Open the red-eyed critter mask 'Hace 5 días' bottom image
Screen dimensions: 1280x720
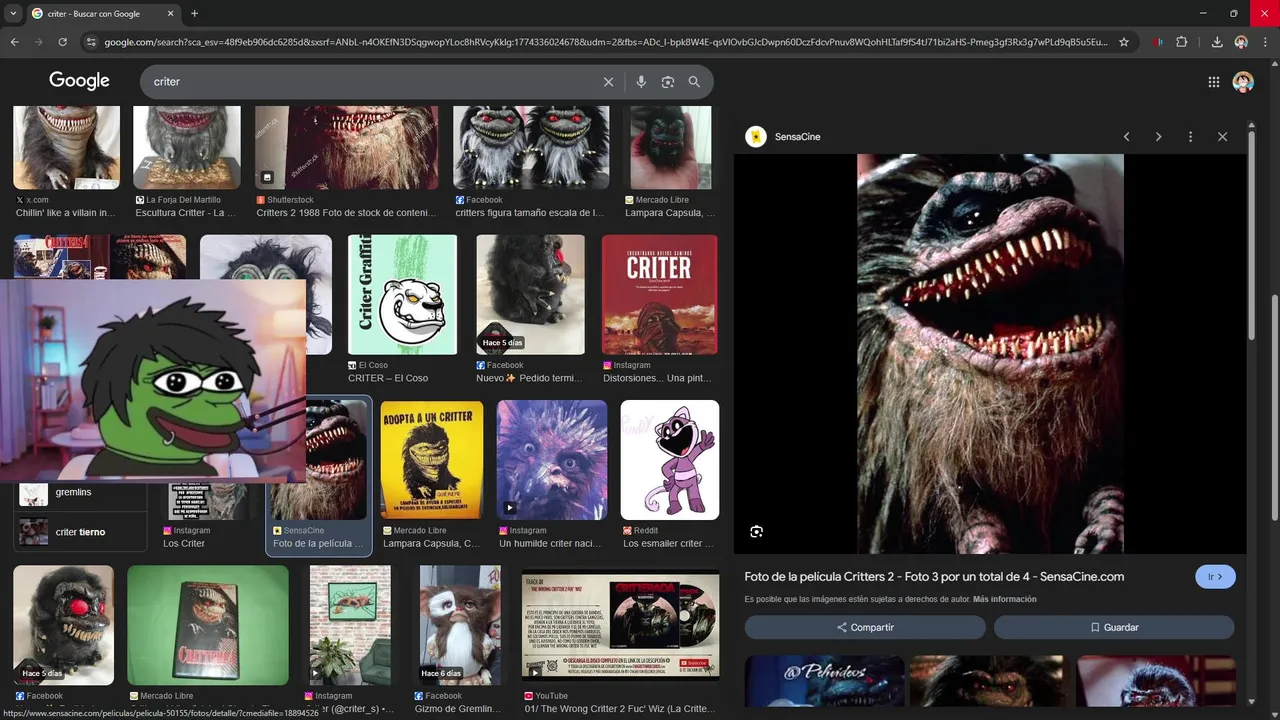click(63, 625)
